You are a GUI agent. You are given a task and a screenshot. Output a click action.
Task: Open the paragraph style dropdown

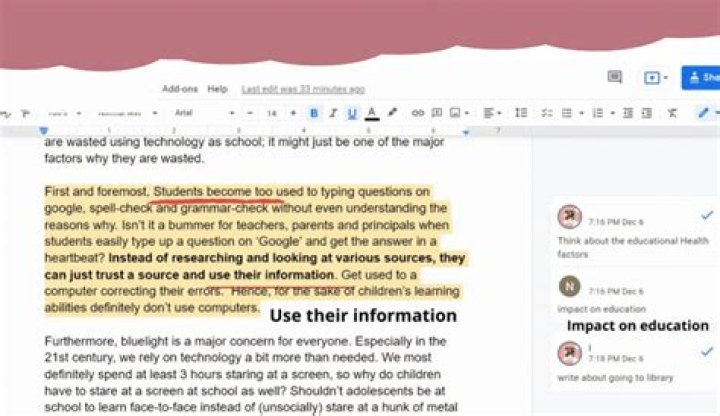click(x=127, y=113)
